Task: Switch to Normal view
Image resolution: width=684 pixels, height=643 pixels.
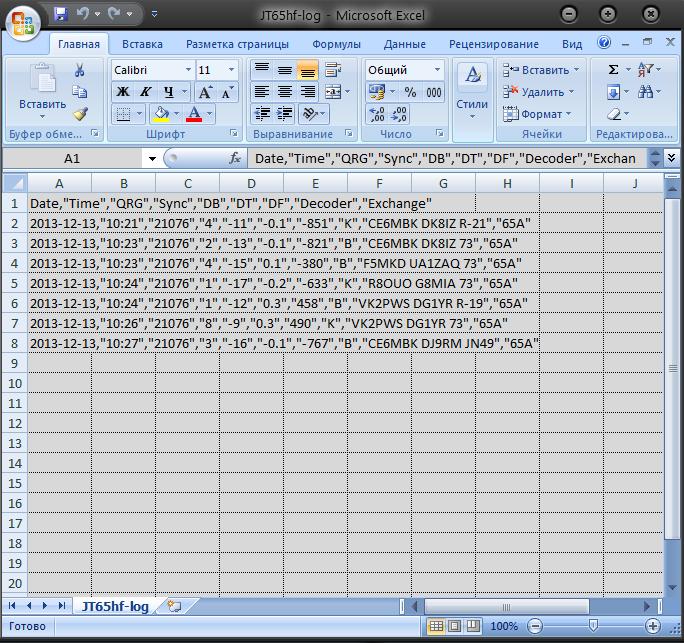Action: 436,626
